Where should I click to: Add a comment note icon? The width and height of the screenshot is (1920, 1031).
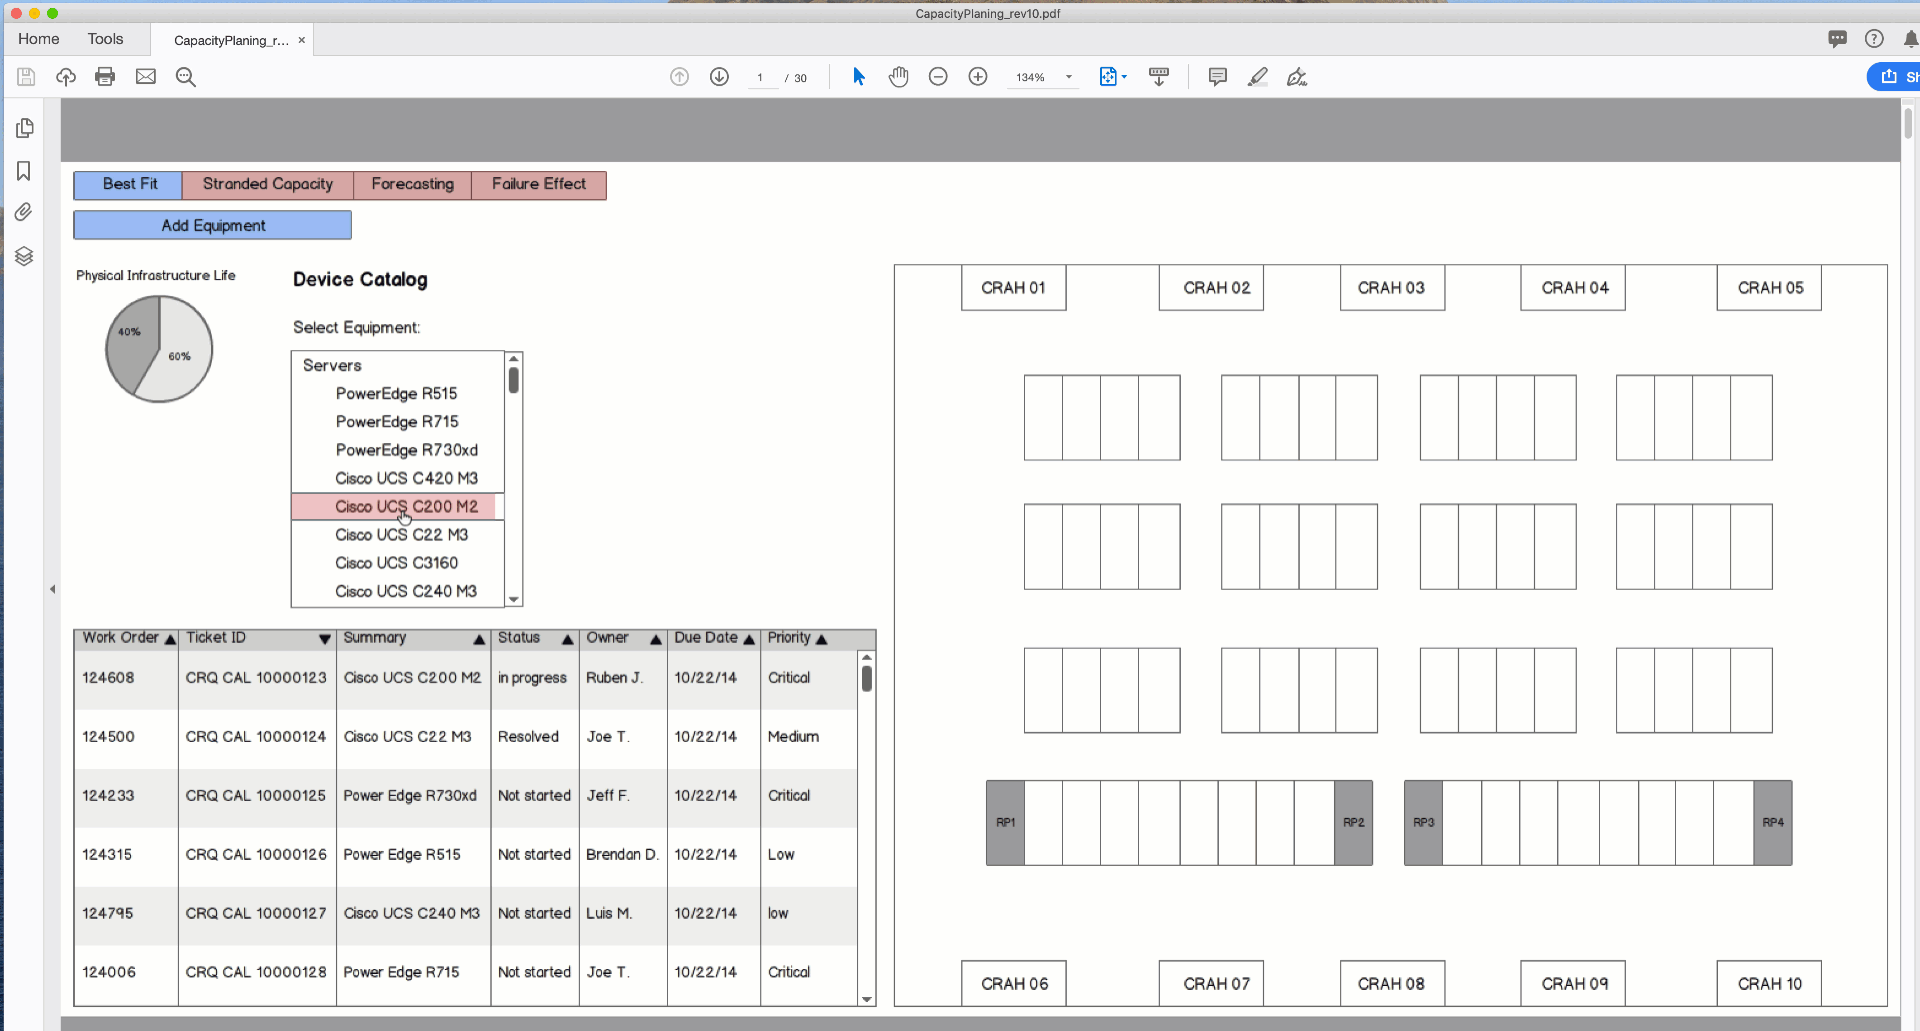[x=1217, y=77]
